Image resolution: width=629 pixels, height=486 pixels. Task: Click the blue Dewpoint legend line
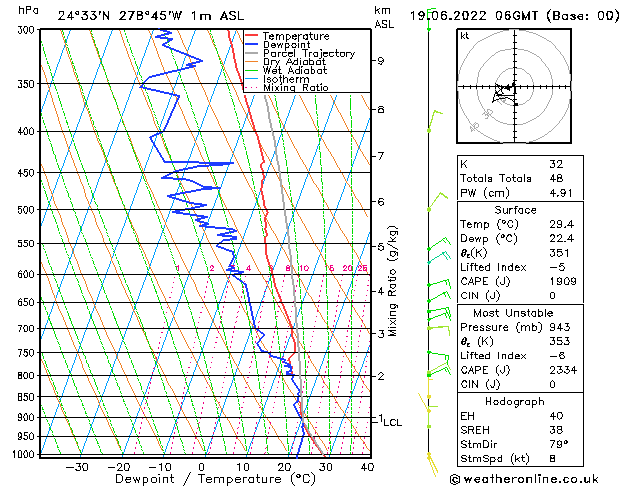[252, 44]
